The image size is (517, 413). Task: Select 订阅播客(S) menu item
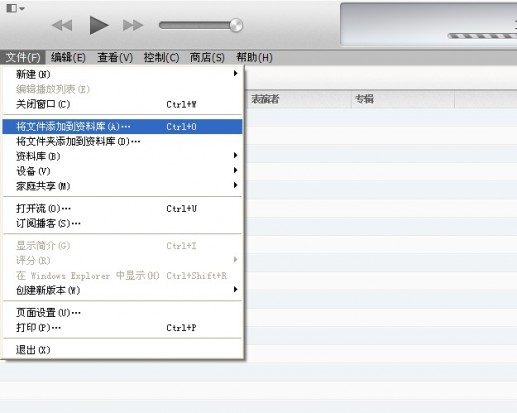tap(122, 223)
